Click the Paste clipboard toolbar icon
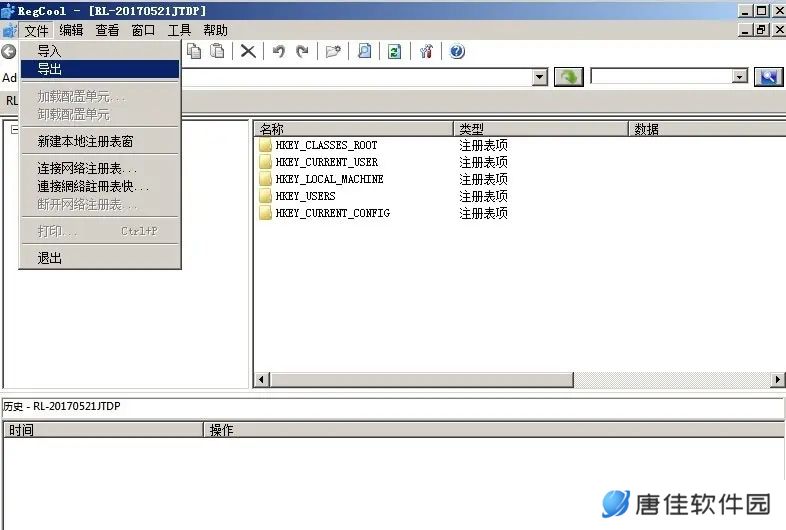The width and height of the screenshot is (786, 530). (x=217, y=51)
